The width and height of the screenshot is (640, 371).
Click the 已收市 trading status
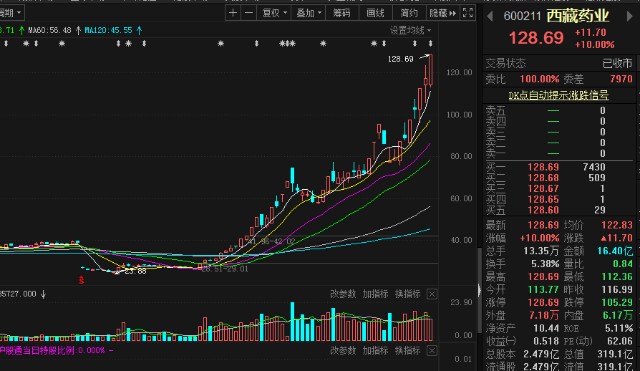[617, 63]
